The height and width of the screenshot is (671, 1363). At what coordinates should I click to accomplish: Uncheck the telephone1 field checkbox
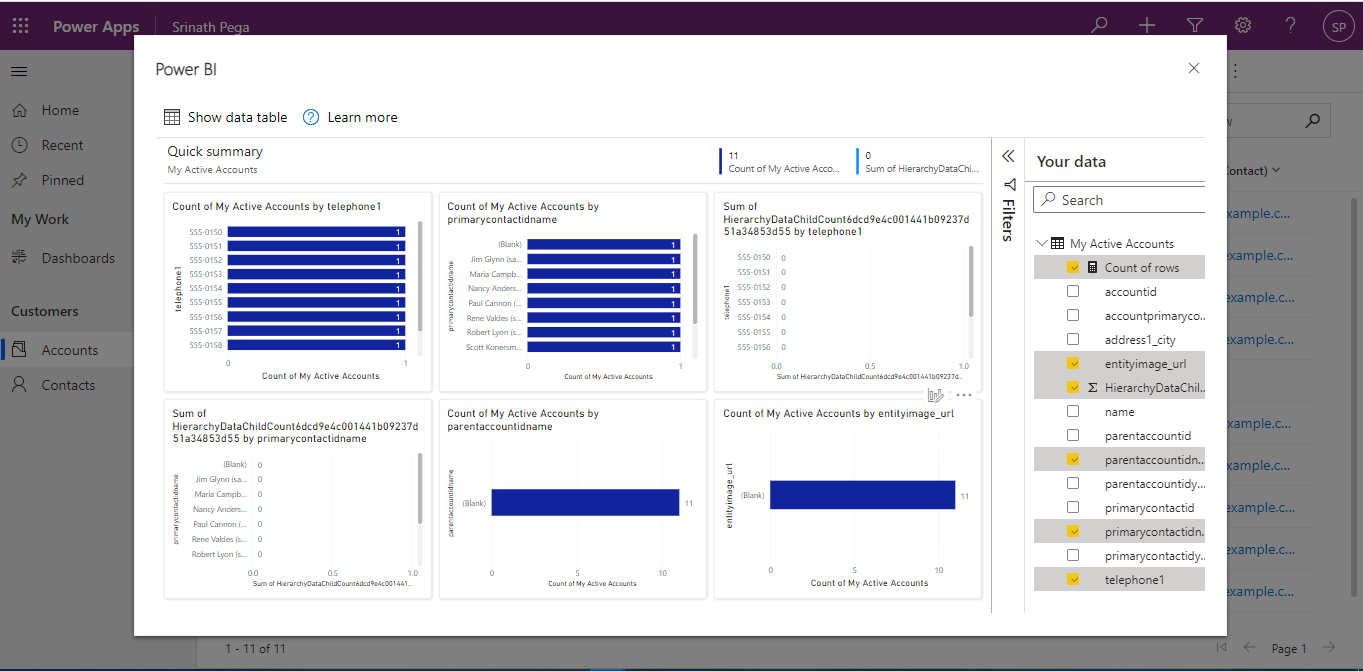(x=1073, y=580)
